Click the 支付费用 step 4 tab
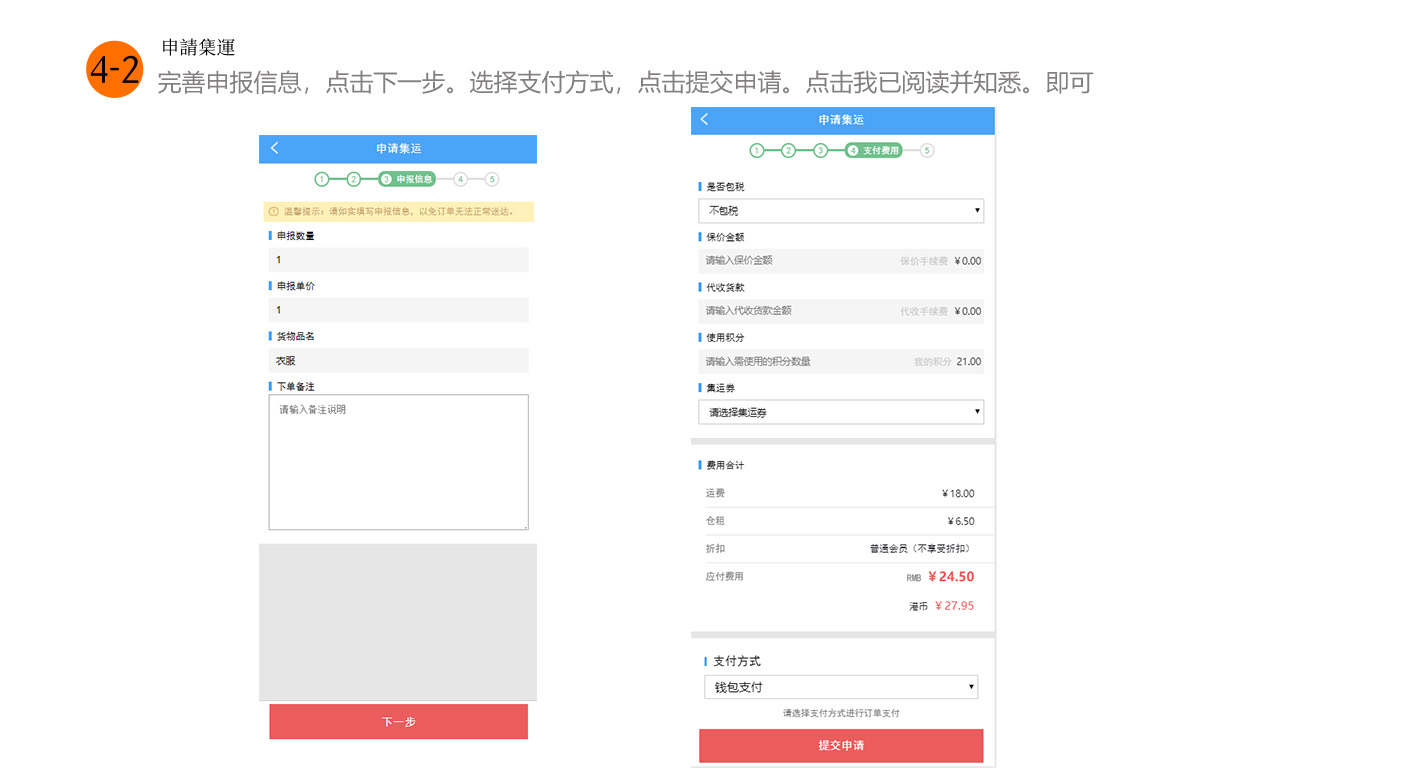The height and width of the screenshot is (768, 1417). 873,151
